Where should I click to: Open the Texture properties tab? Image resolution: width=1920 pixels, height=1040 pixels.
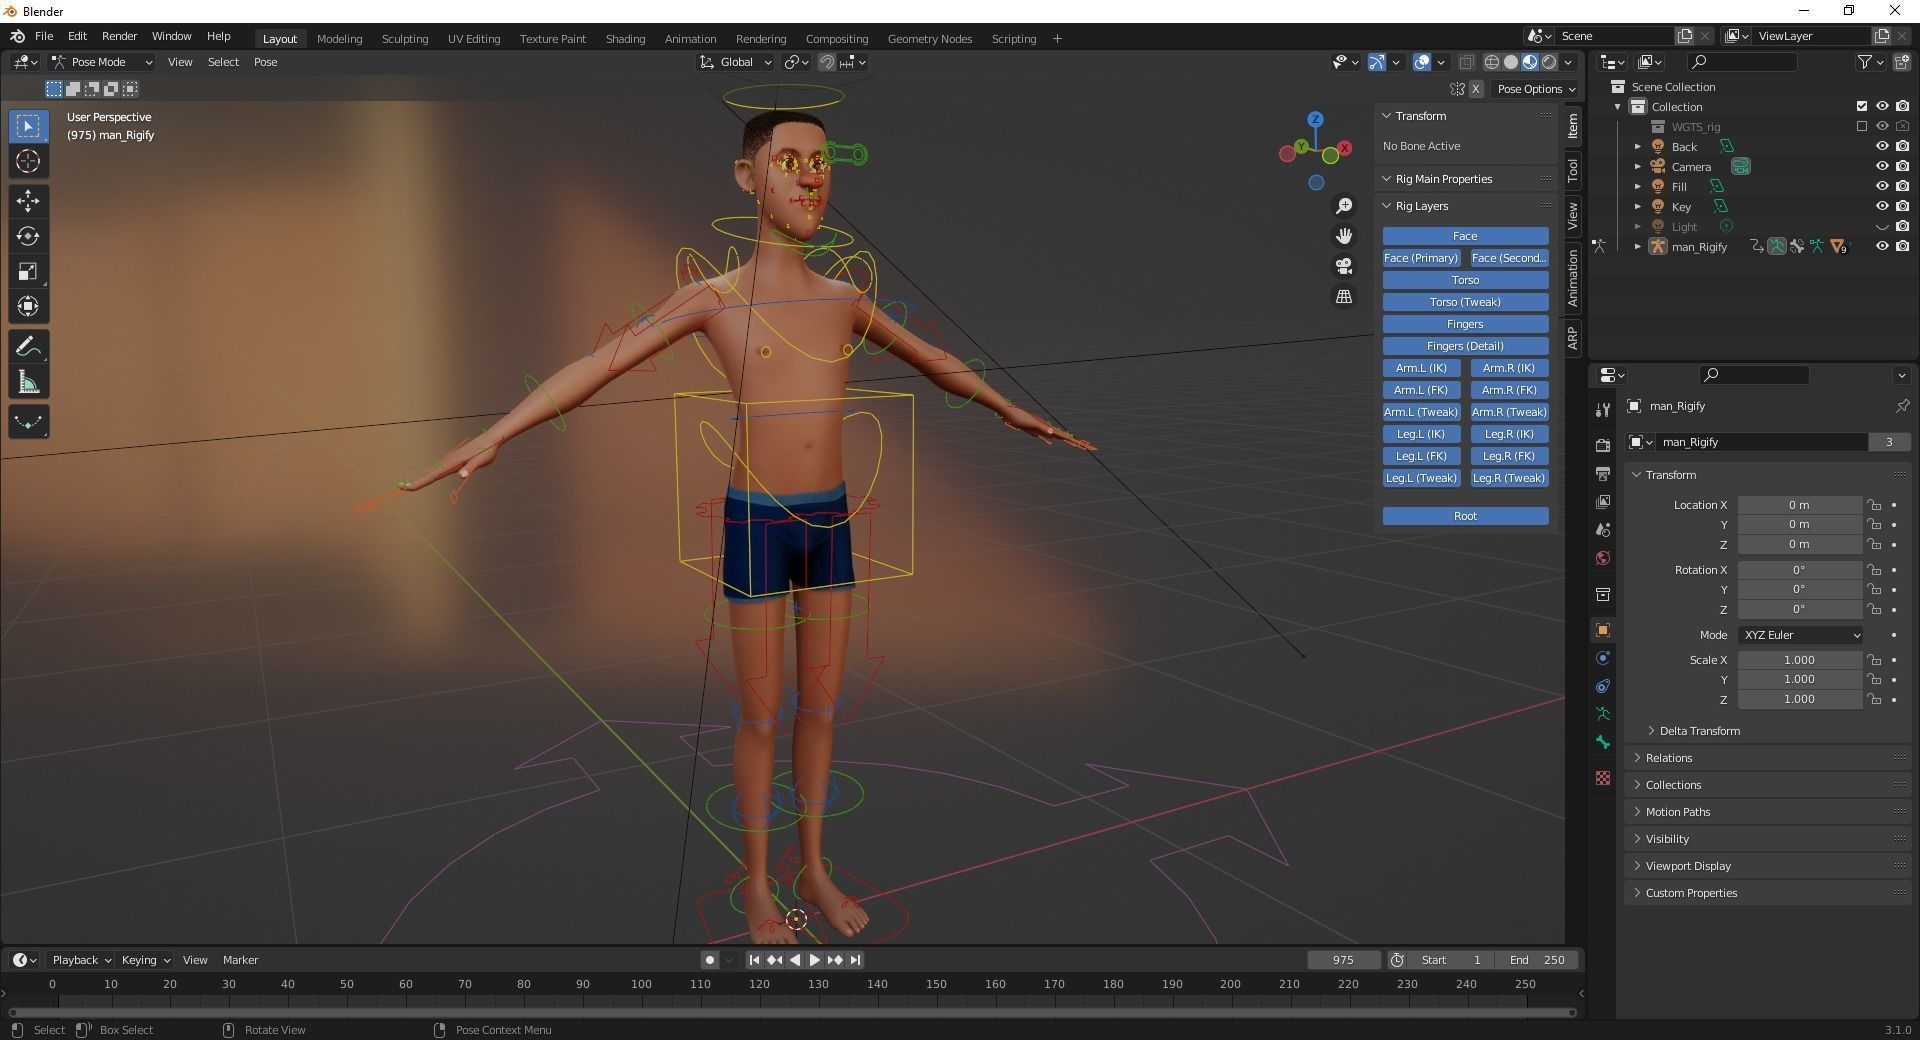pos(1603,778)
